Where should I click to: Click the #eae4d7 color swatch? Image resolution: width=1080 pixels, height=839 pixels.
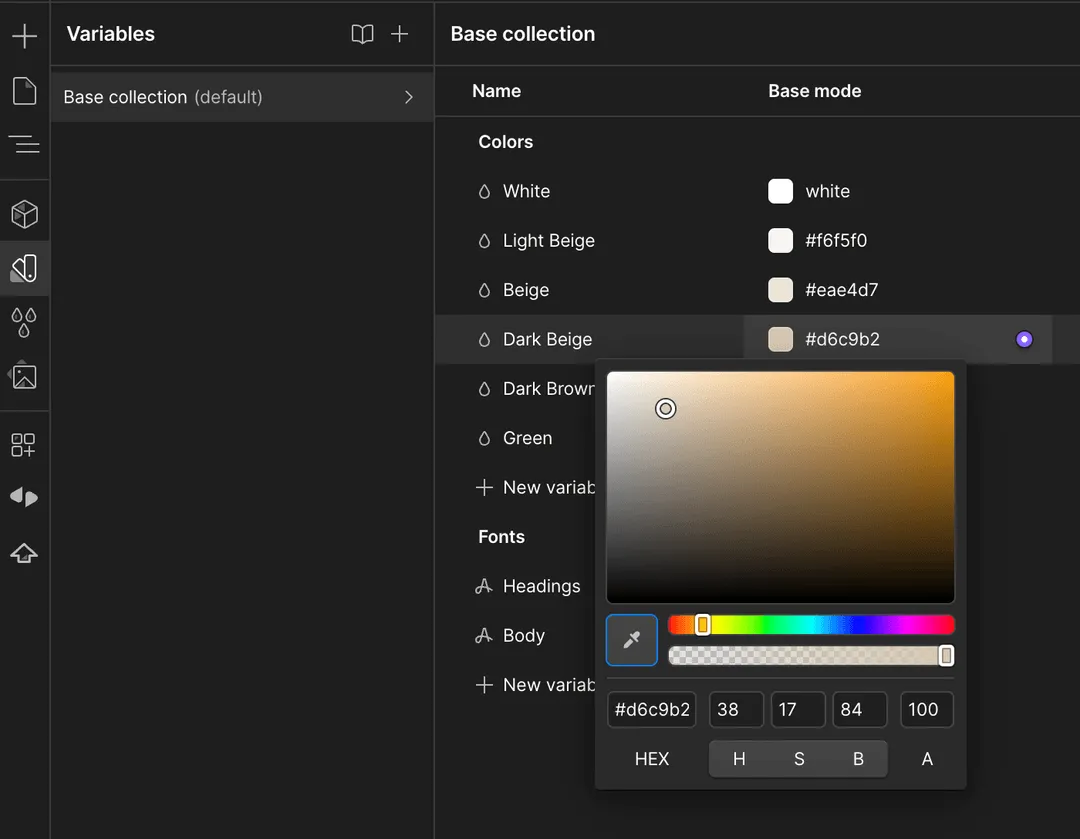(x=780, y=290)
